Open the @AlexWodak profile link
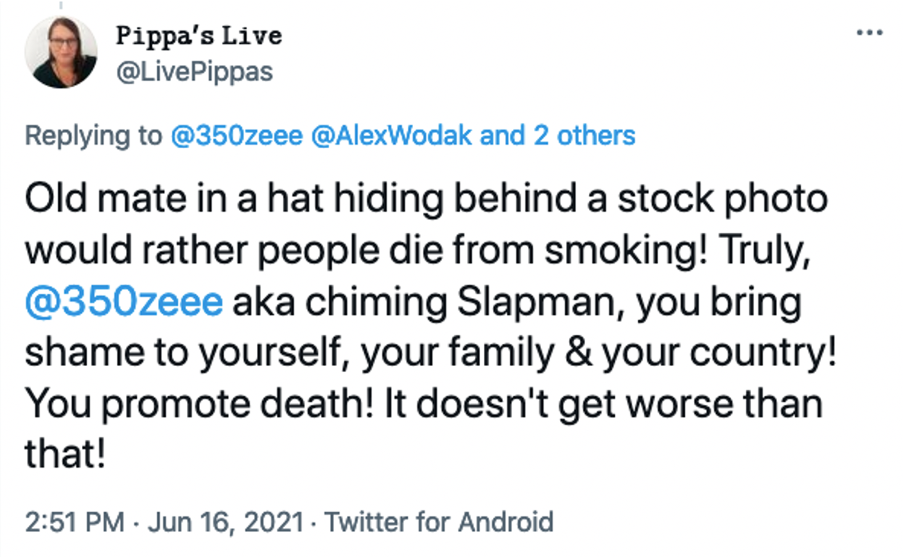This screenshot has height=558, width=904. tap(391, 136)
